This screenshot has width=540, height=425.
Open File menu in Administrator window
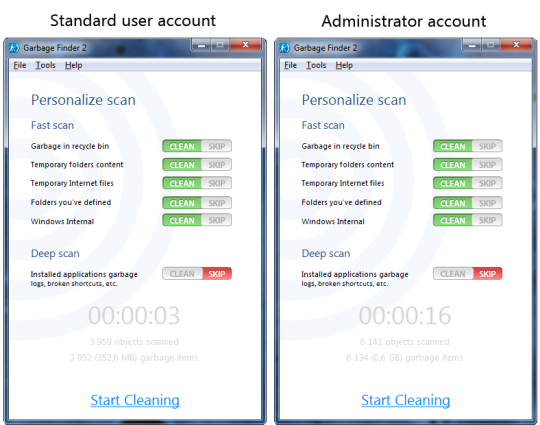(x=290, y=65)
